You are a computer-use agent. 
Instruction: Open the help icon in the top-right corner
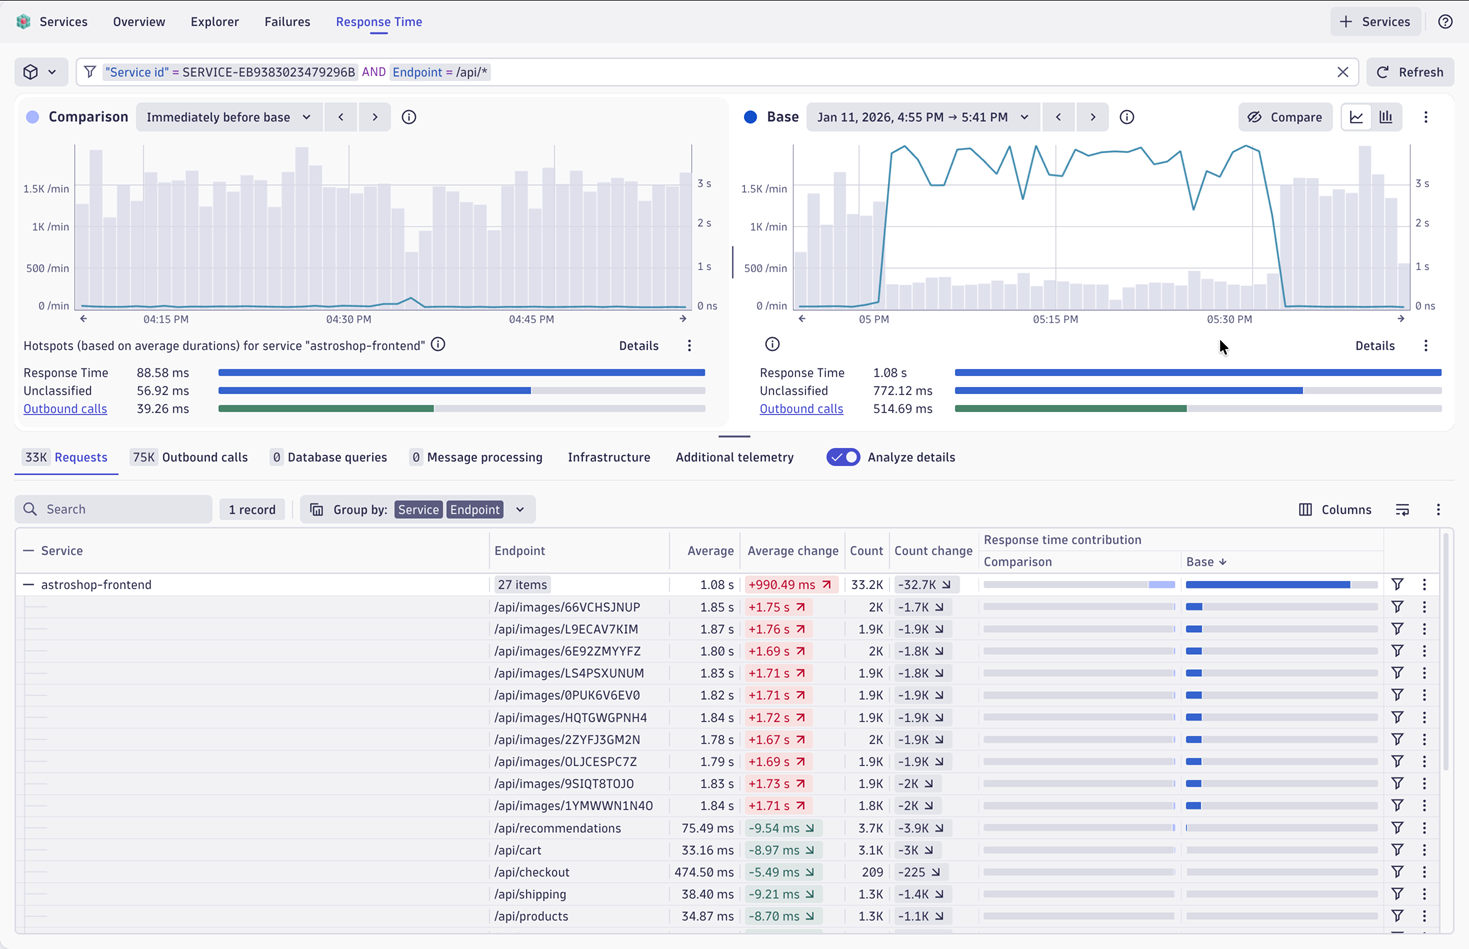point(1444,21)
